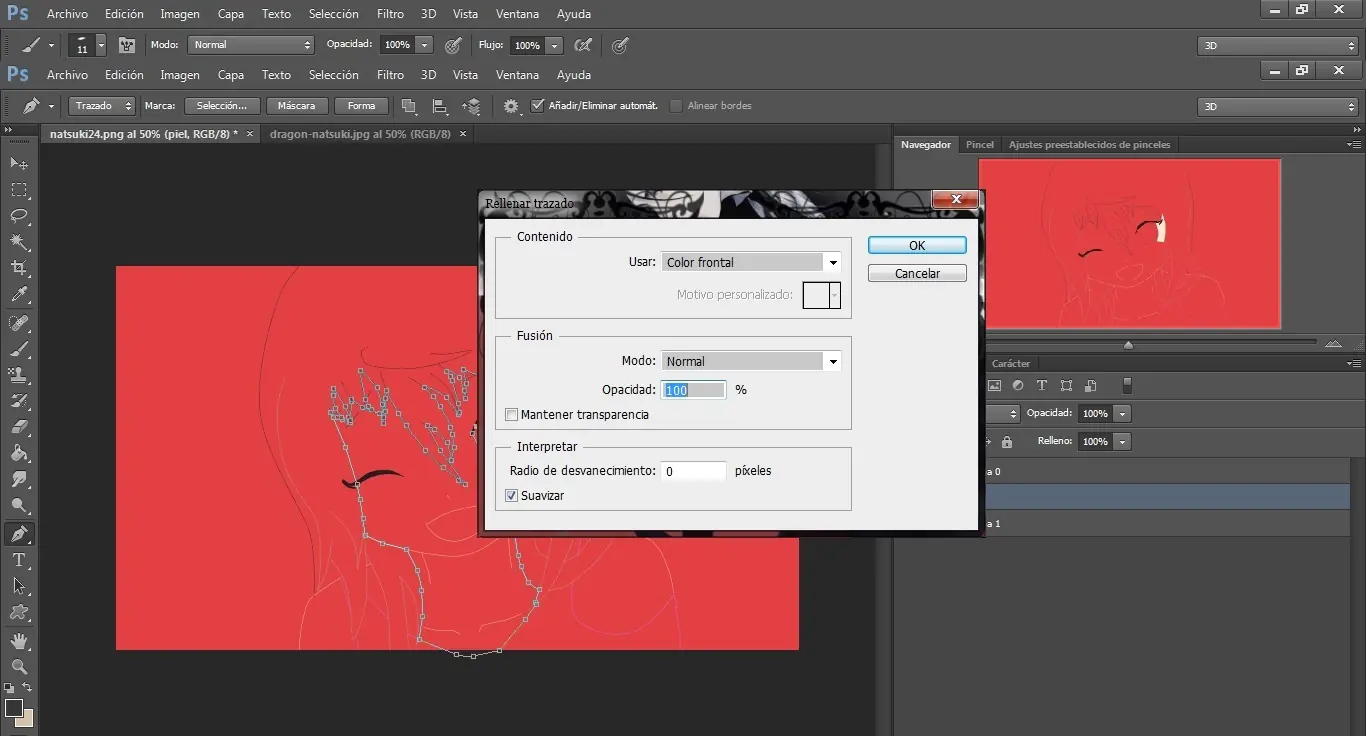Expand the brush Opacidad slider arrow
Screen dimensions: 1366x736
click(424, 45)
